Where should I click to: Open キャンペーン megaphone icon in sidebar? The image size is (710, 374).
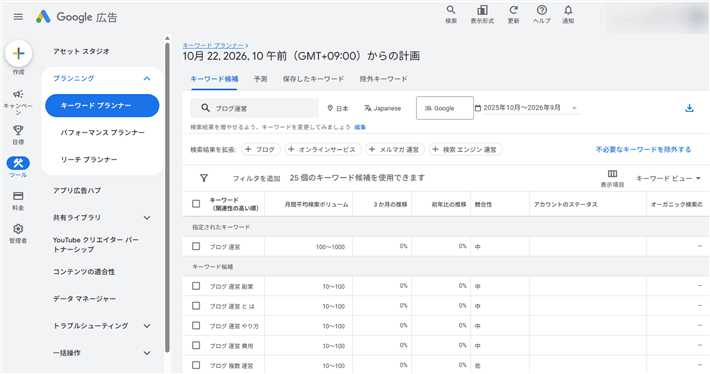point(18,94)
